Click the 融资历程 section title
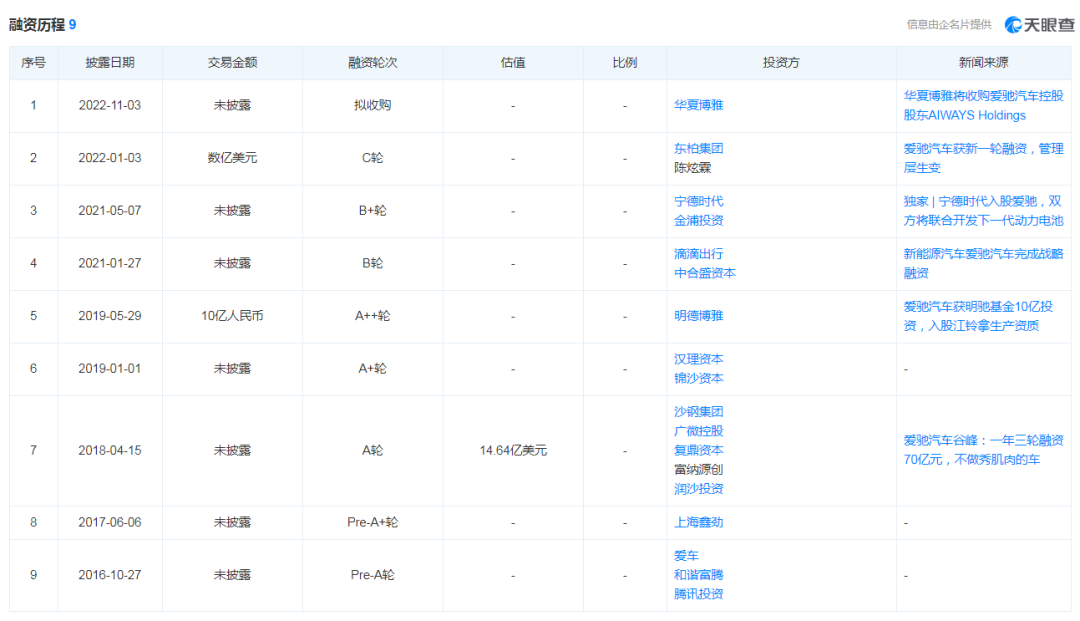 click(x=37, y=25)
